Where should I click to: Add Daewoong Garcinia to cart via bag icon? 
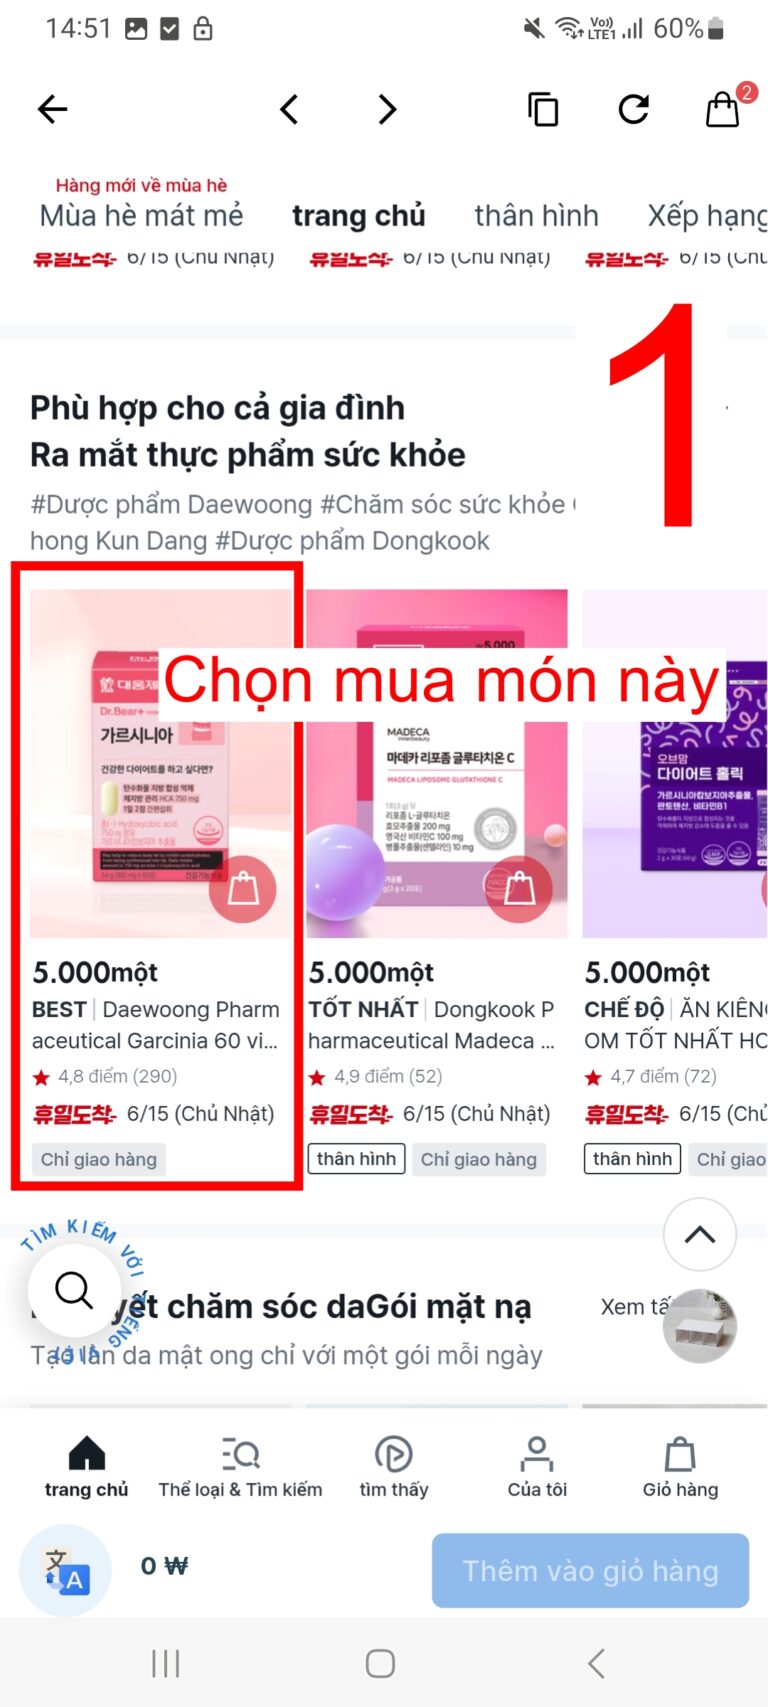(x=243, y=888)
